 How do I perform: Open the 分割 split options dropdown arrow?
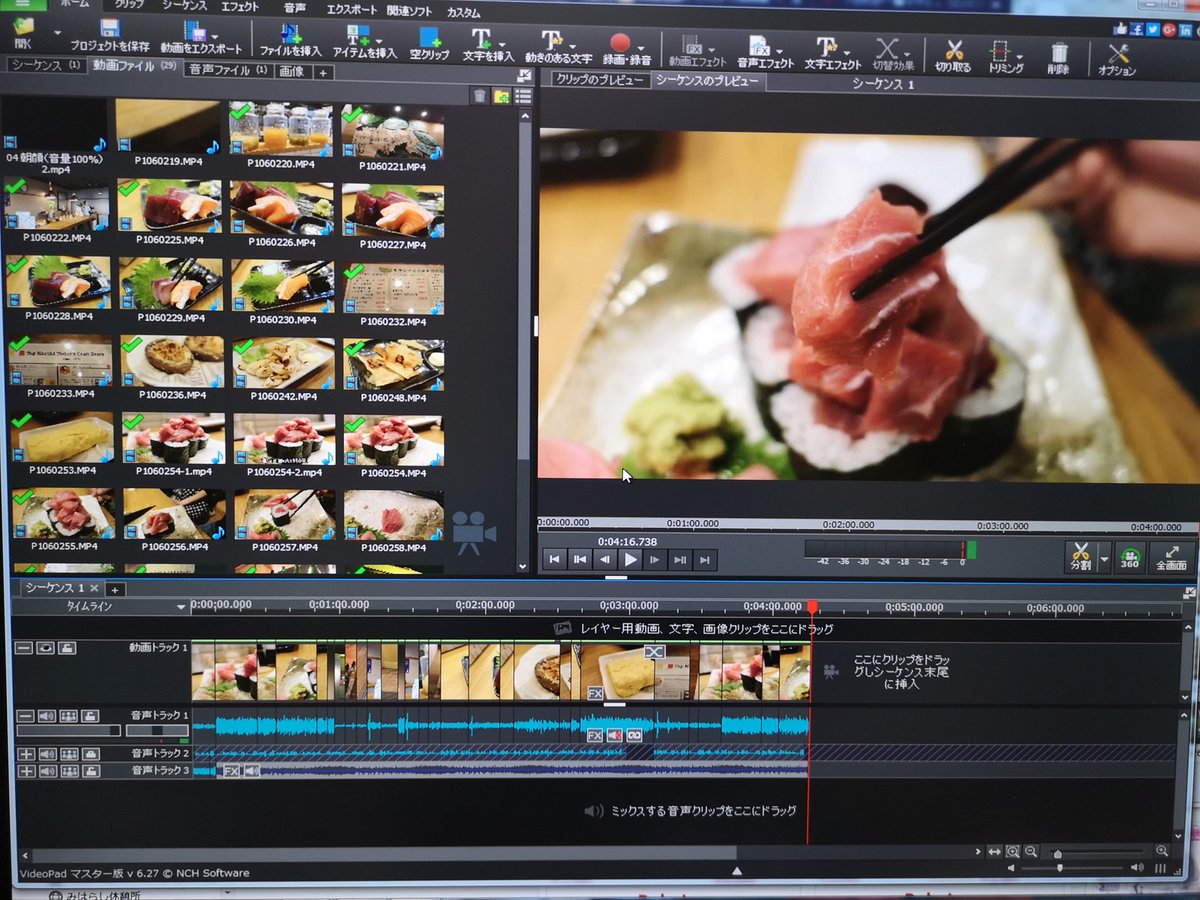pyautogui.click(x=1104, y=558)
